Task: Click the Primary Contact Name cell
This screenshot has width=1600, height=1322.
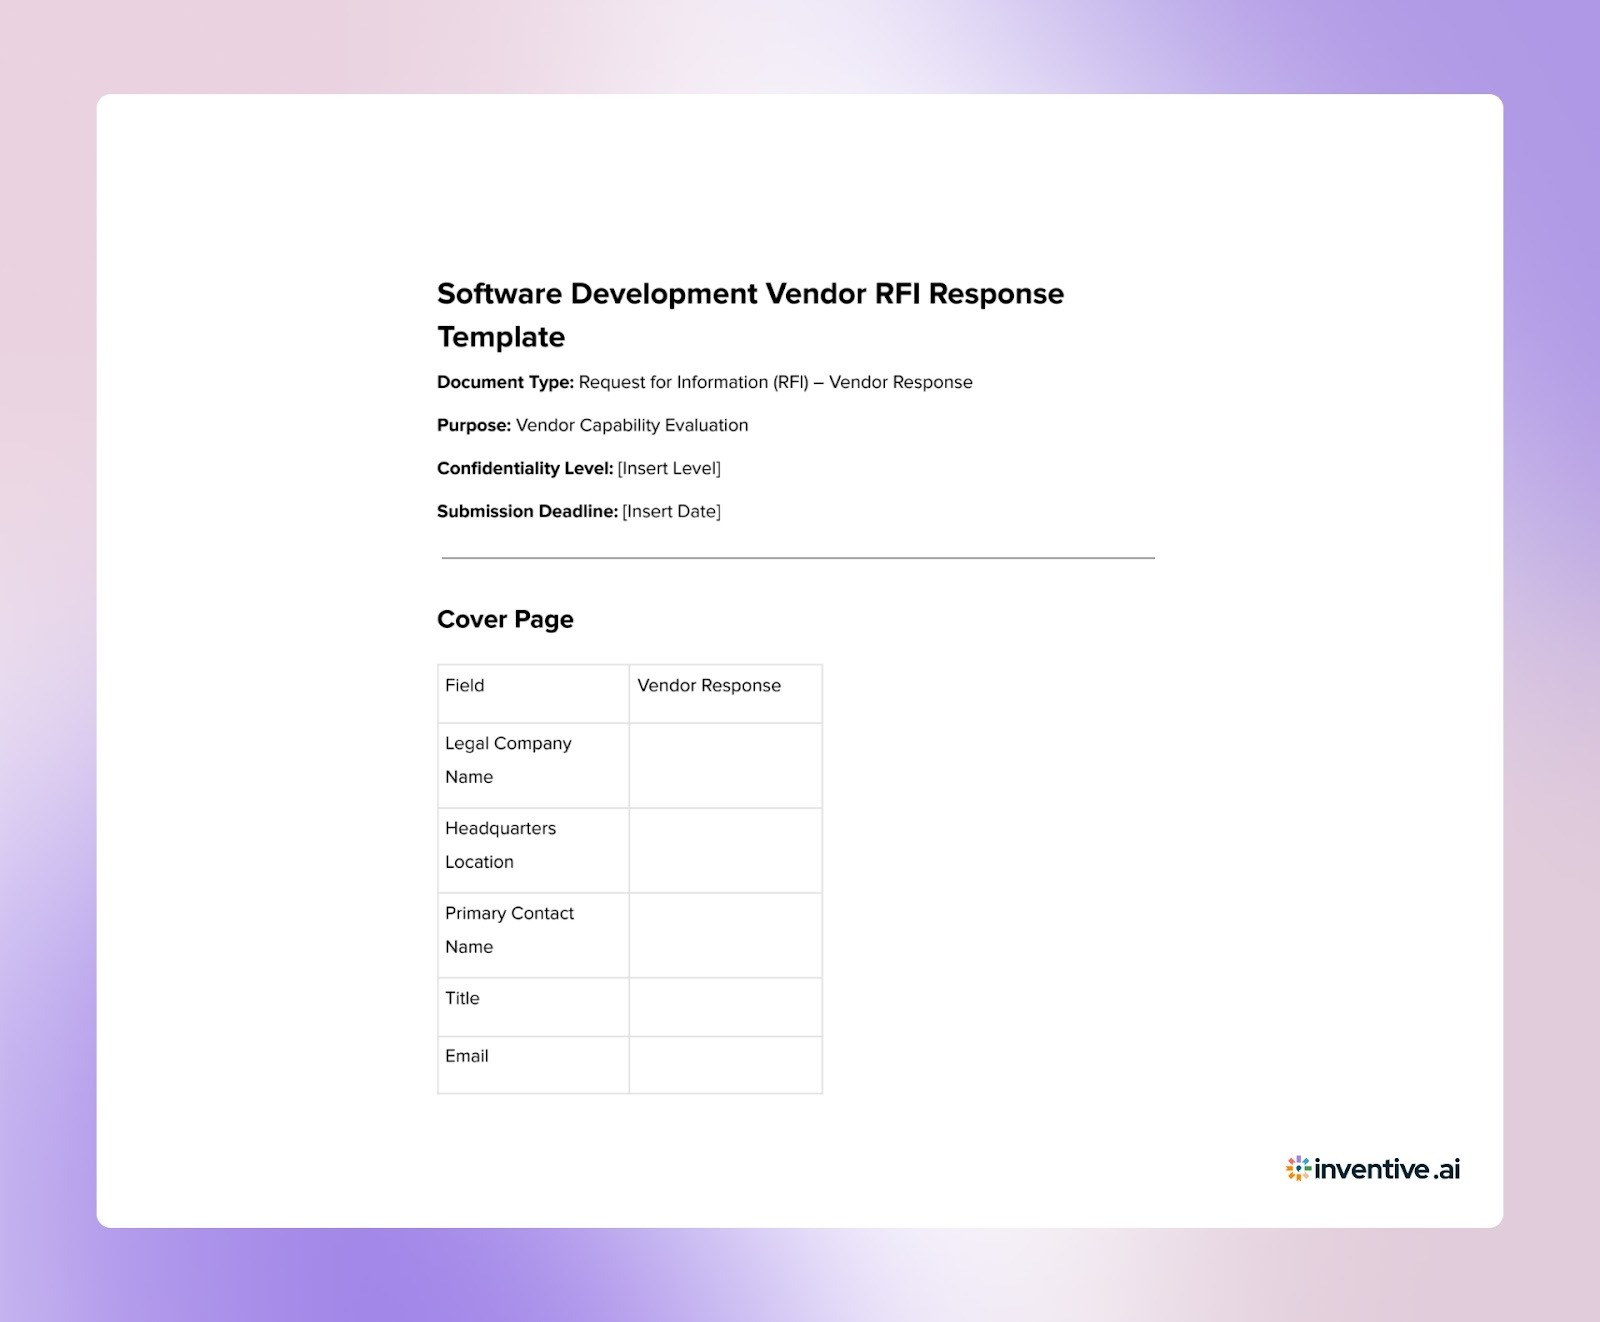Action: point(509,930)
